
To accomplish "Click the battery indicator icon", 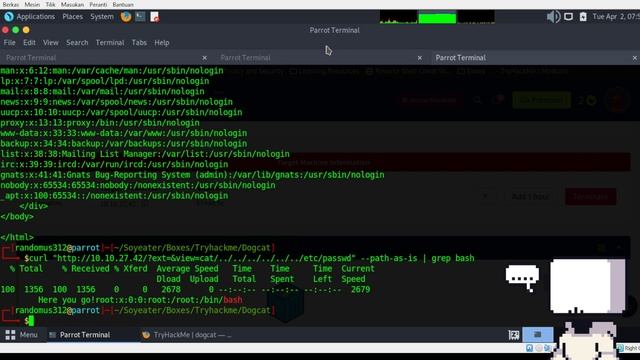I will (x=583, y=17).
